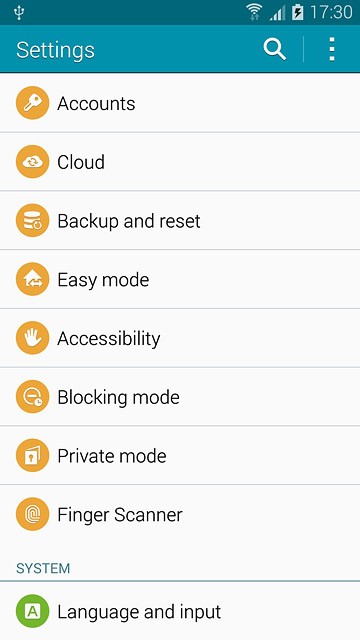360x640 pixels.
Task: Go to Accessibility settings
Action: pyautogui.click(x=180, y=338)
